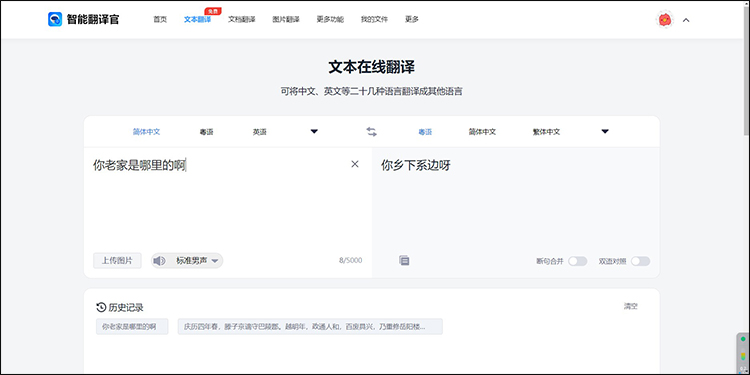The width and height of the screenshot is (750, 375).
Task: Open history item 庆历四年春
Action: point(310,327)
